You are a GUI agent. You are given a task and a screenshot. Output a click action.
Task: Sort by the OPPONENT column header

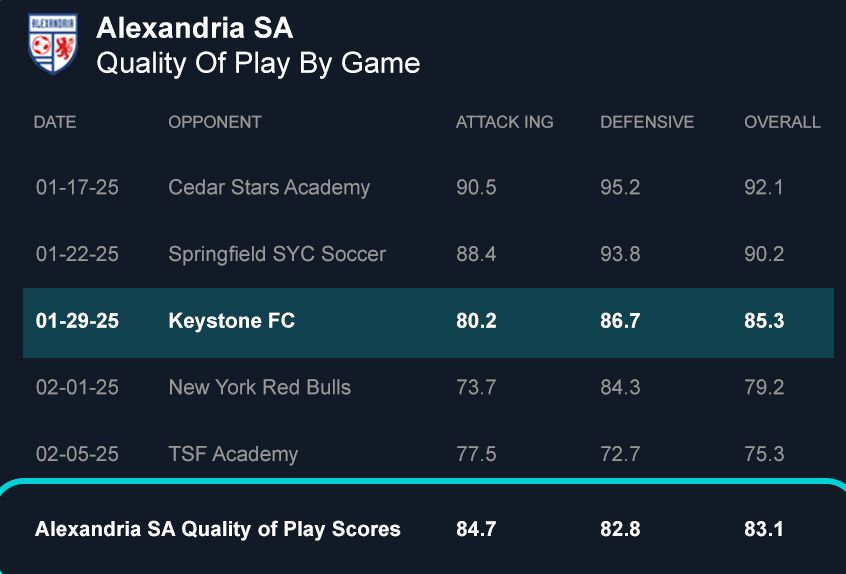click(215, 122)
